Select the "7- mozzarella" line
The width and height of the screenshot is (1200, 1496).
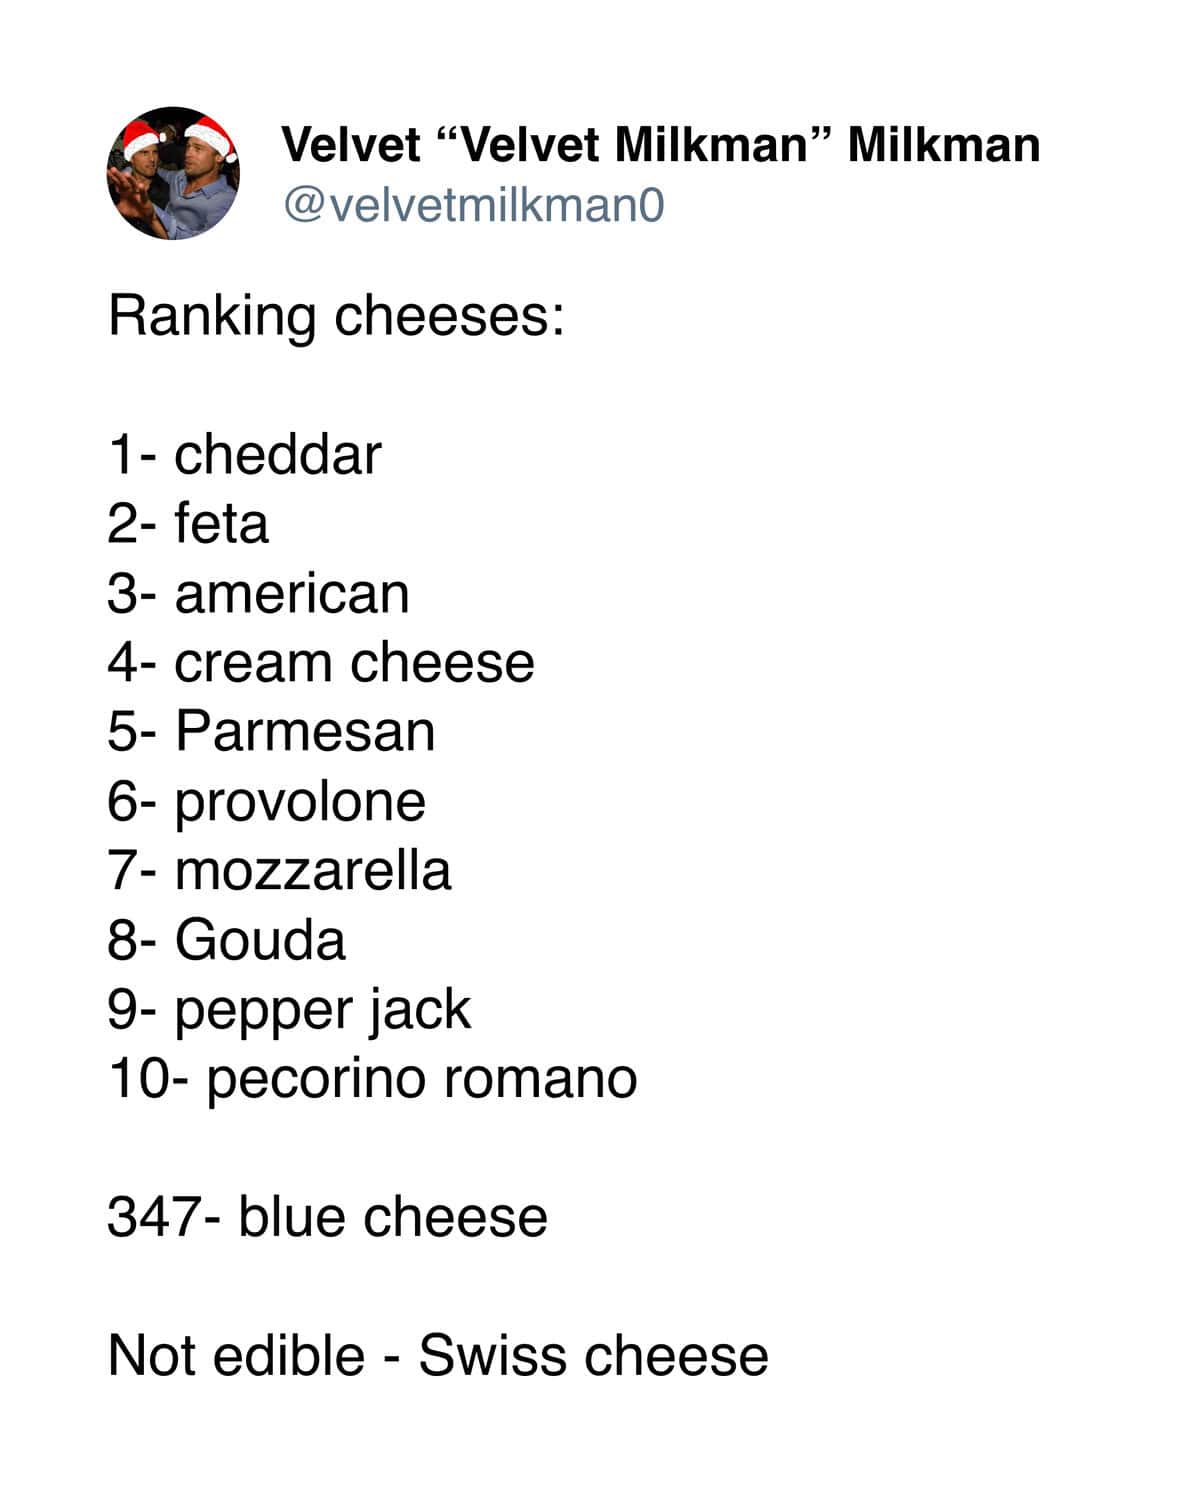coord(279,870)
